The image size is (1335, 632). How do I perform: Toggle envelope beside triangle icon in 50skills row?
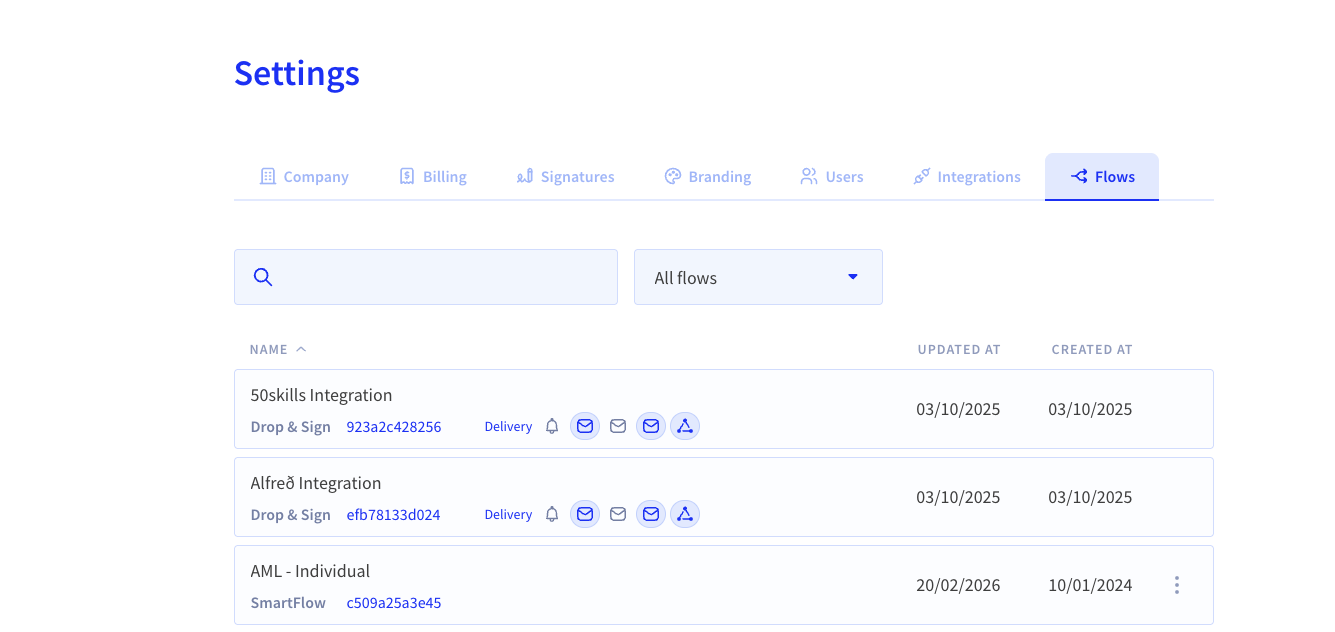pos(651,427)
